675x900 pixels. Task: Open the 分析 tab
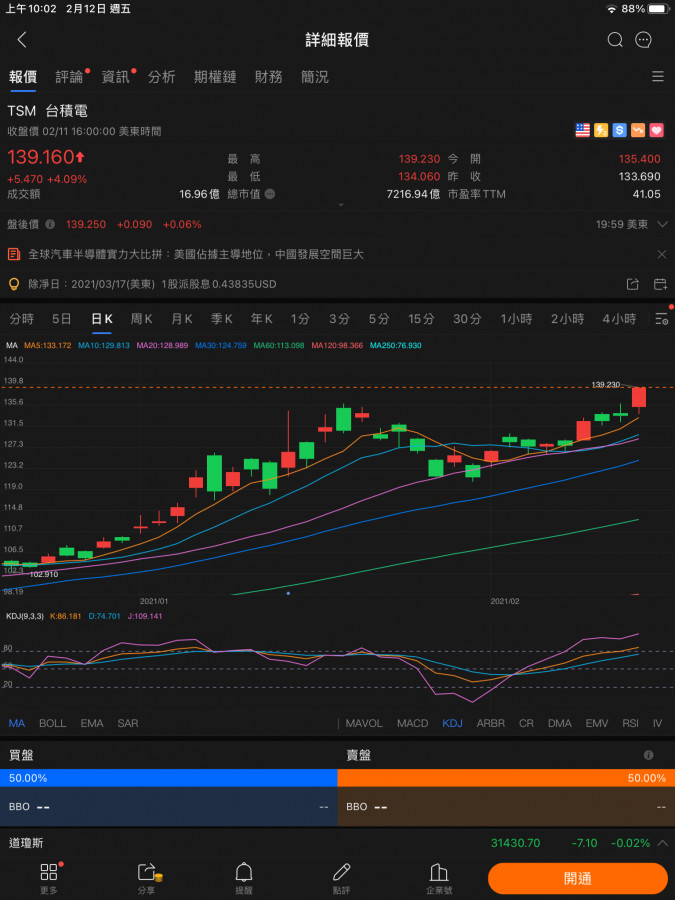(x=161, y=77)
